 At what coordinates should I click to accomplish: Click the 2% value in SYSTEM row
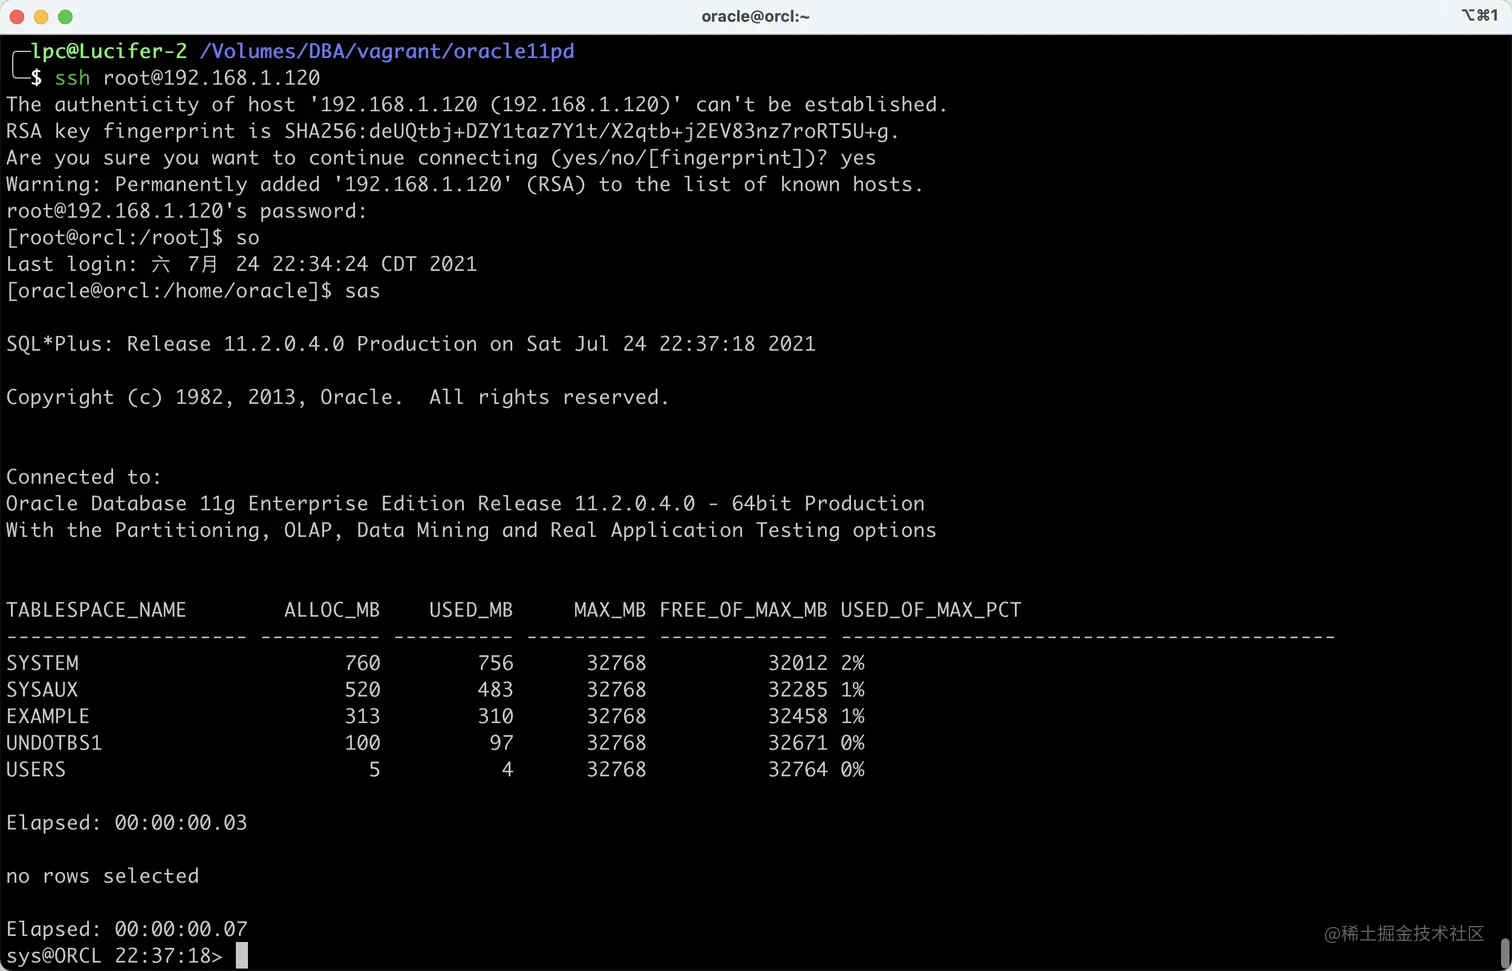(852, 663)
